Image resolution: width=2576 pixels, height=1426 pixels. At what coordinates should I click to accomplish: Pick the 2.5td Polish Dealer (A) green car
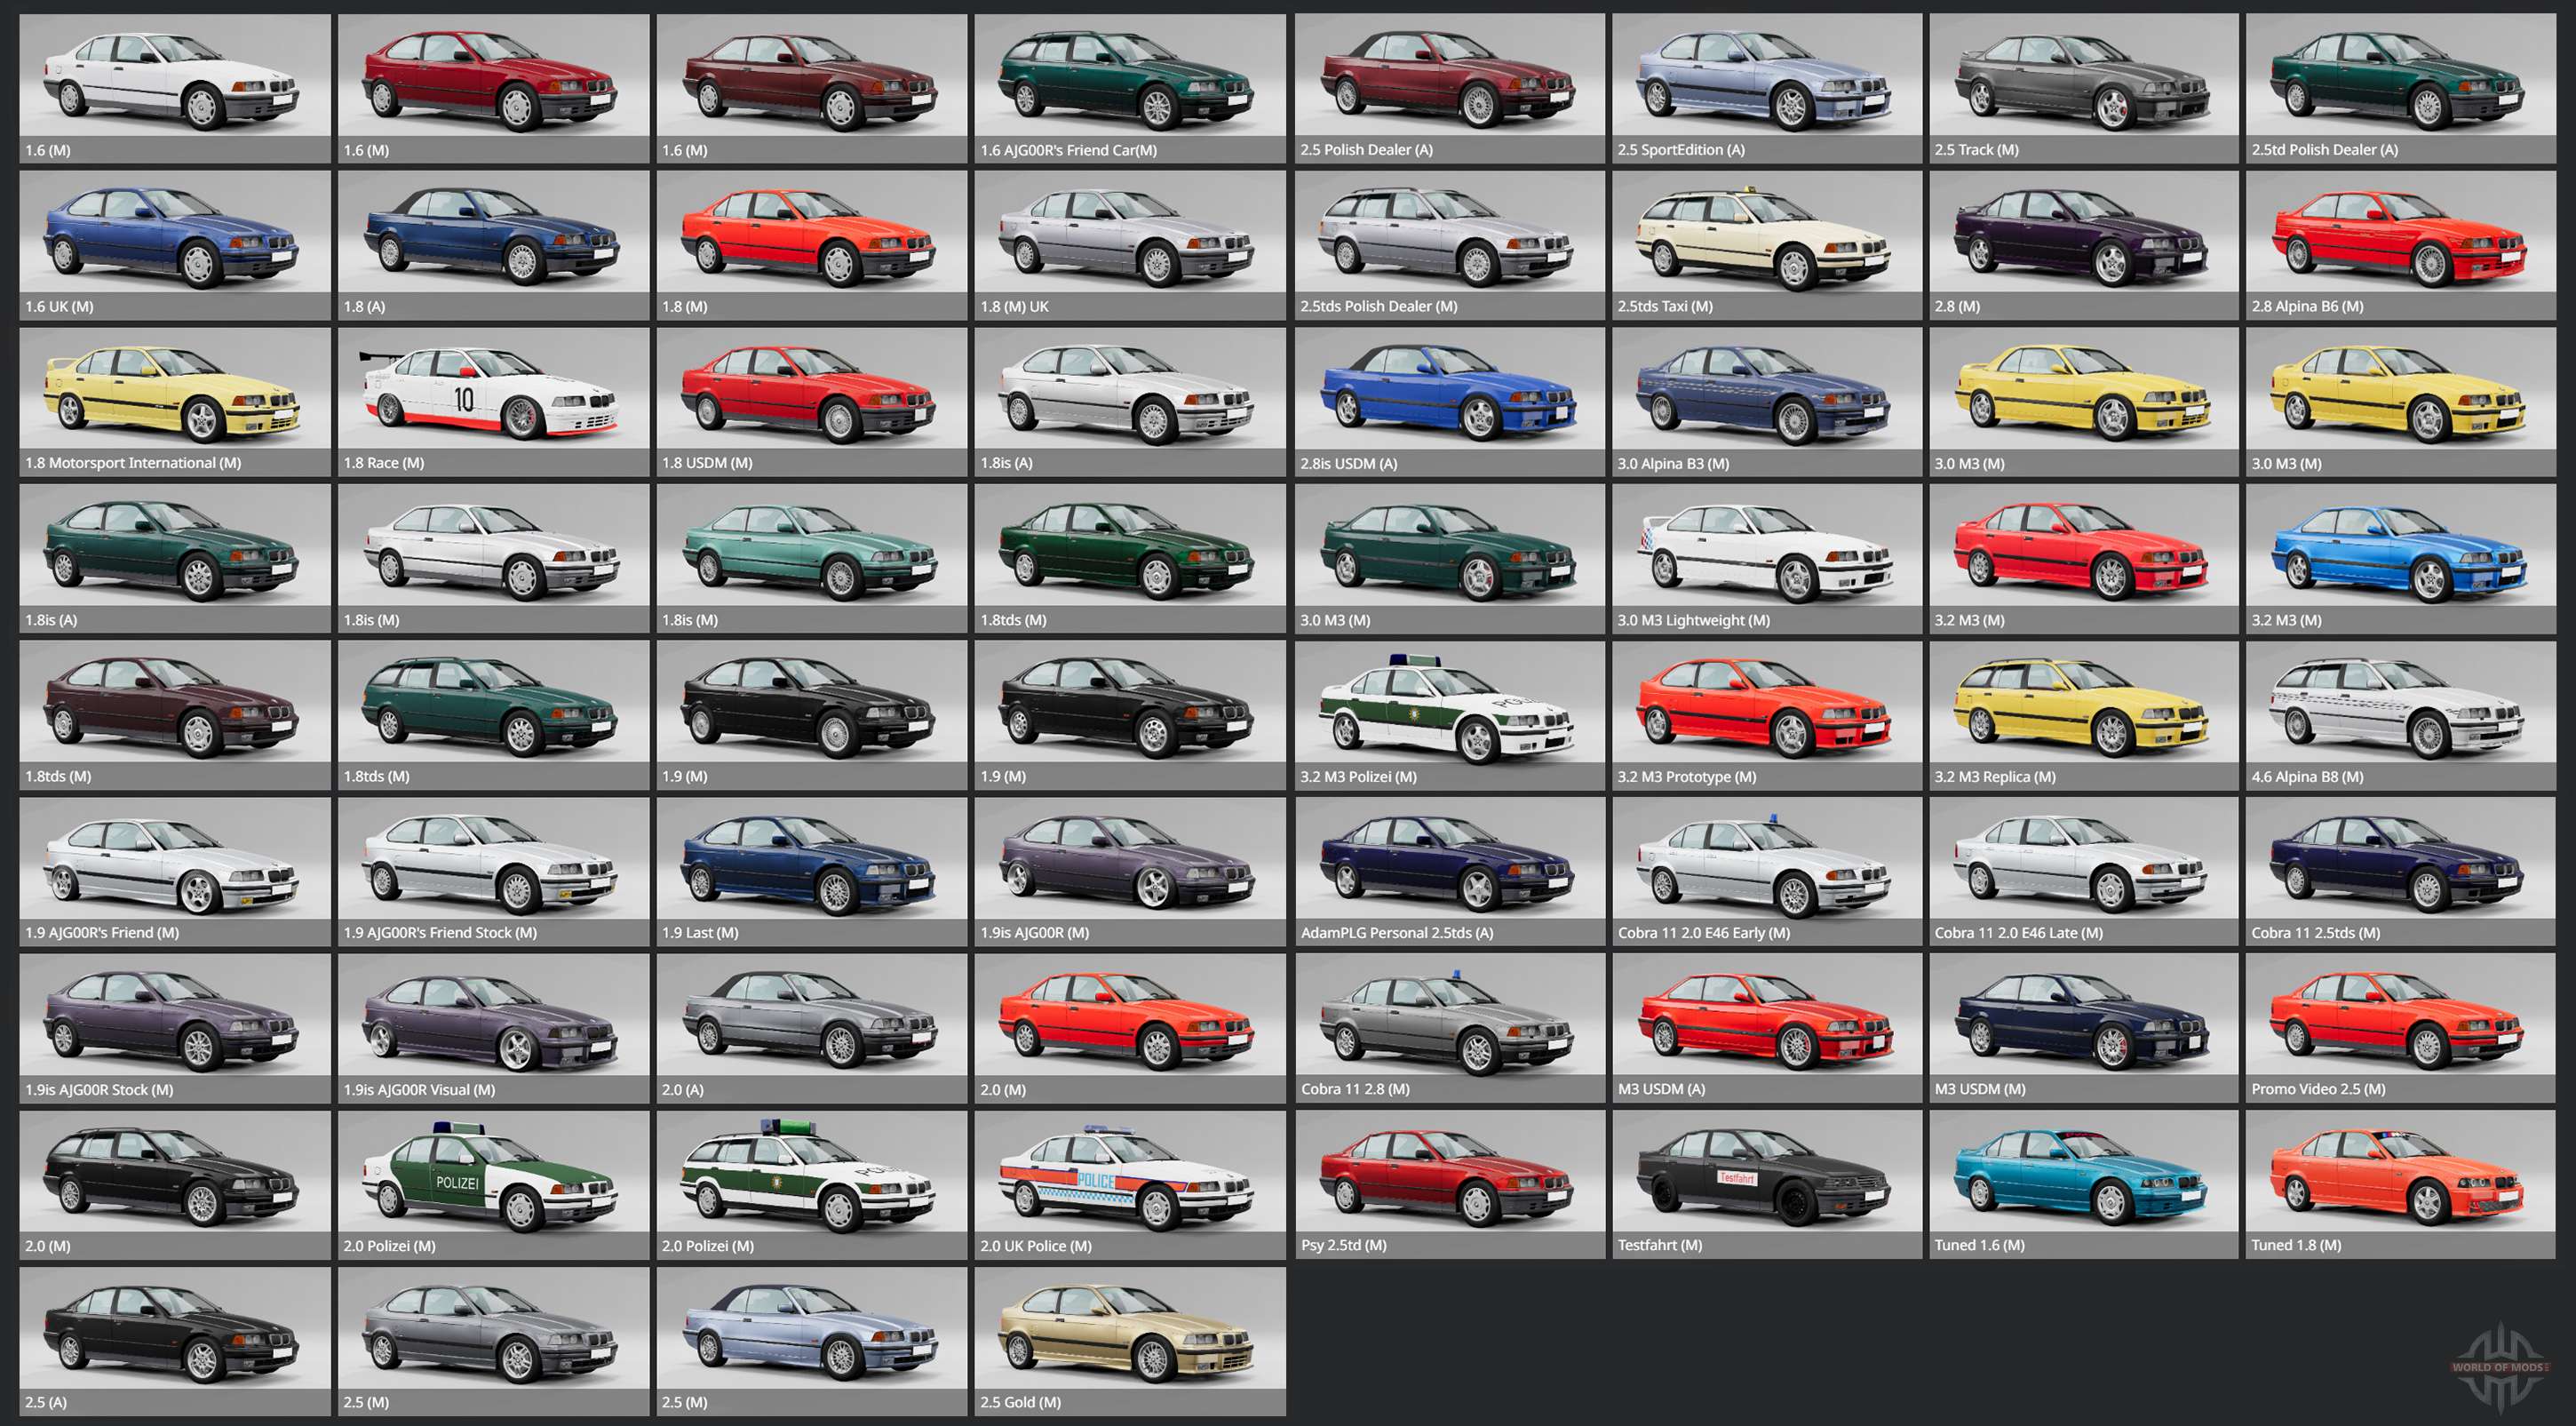[2401, 88]
